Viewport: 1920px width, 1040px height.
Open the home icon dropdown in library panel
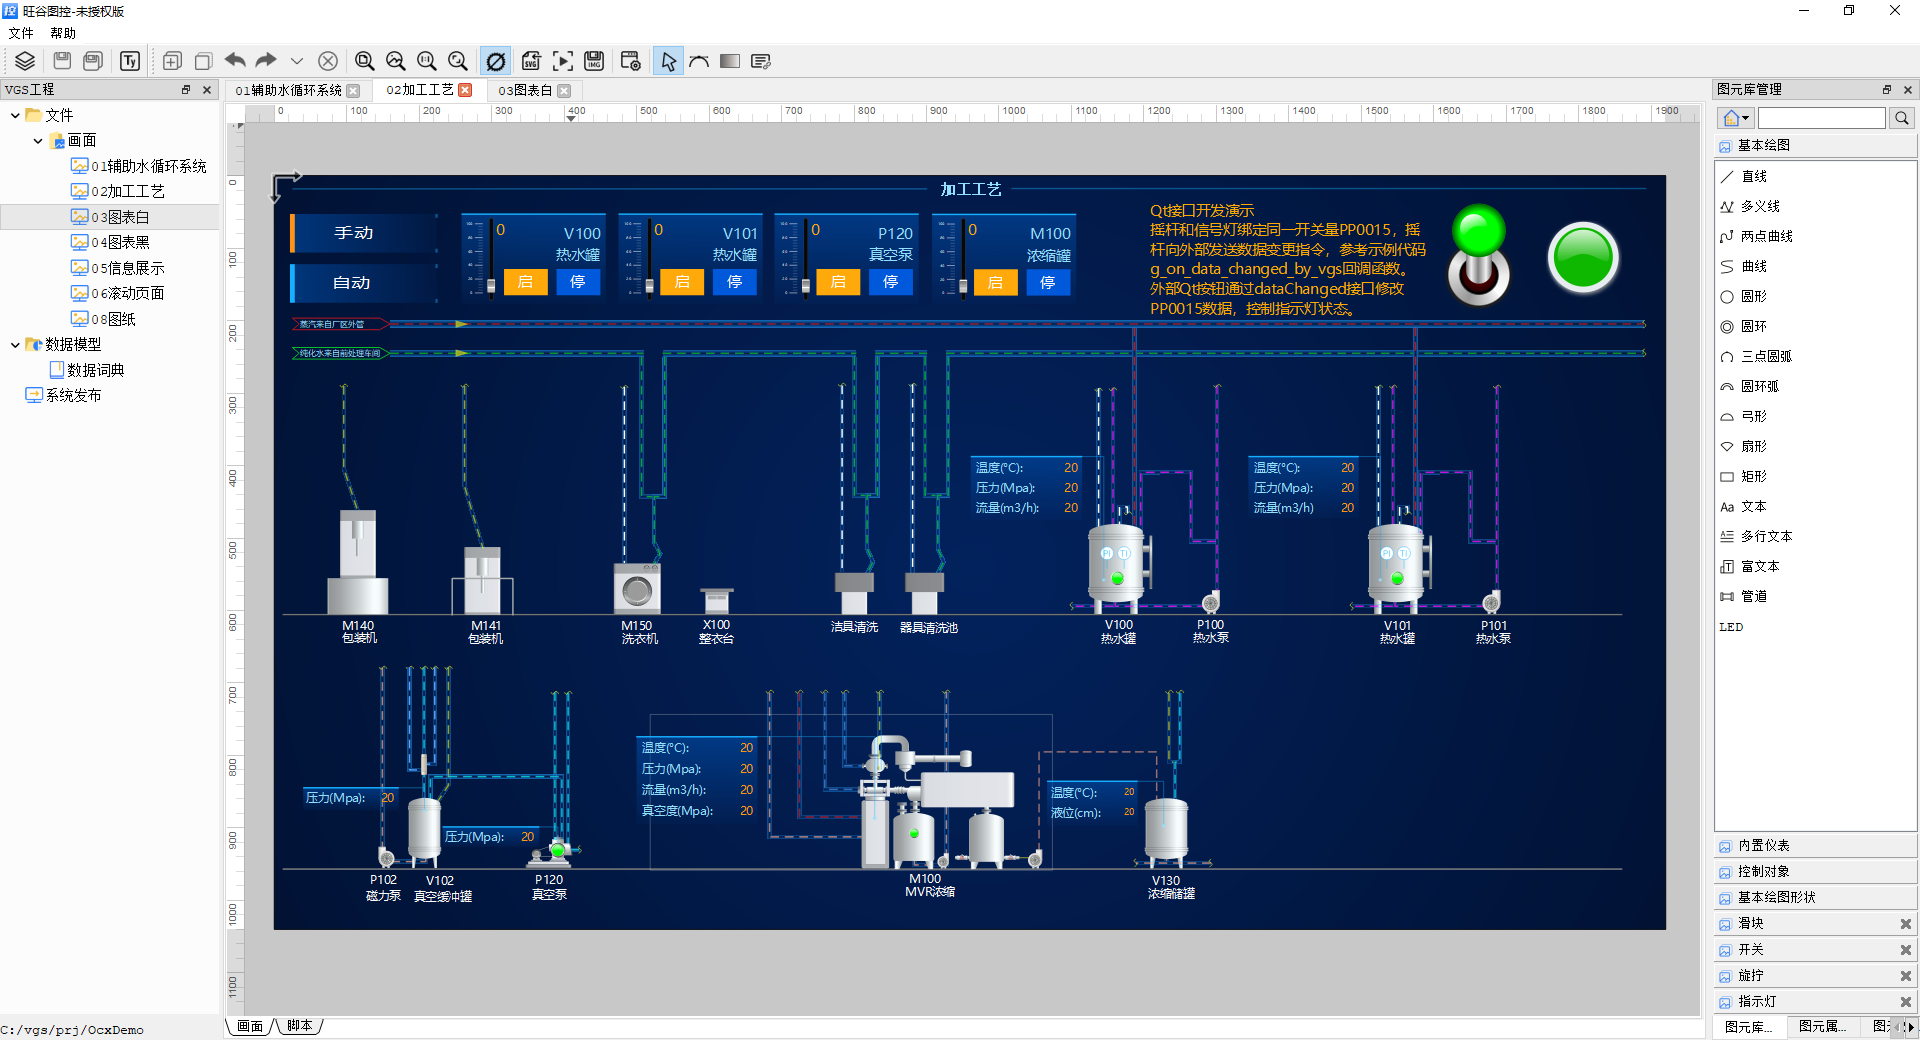click(x=1736, y=118)
